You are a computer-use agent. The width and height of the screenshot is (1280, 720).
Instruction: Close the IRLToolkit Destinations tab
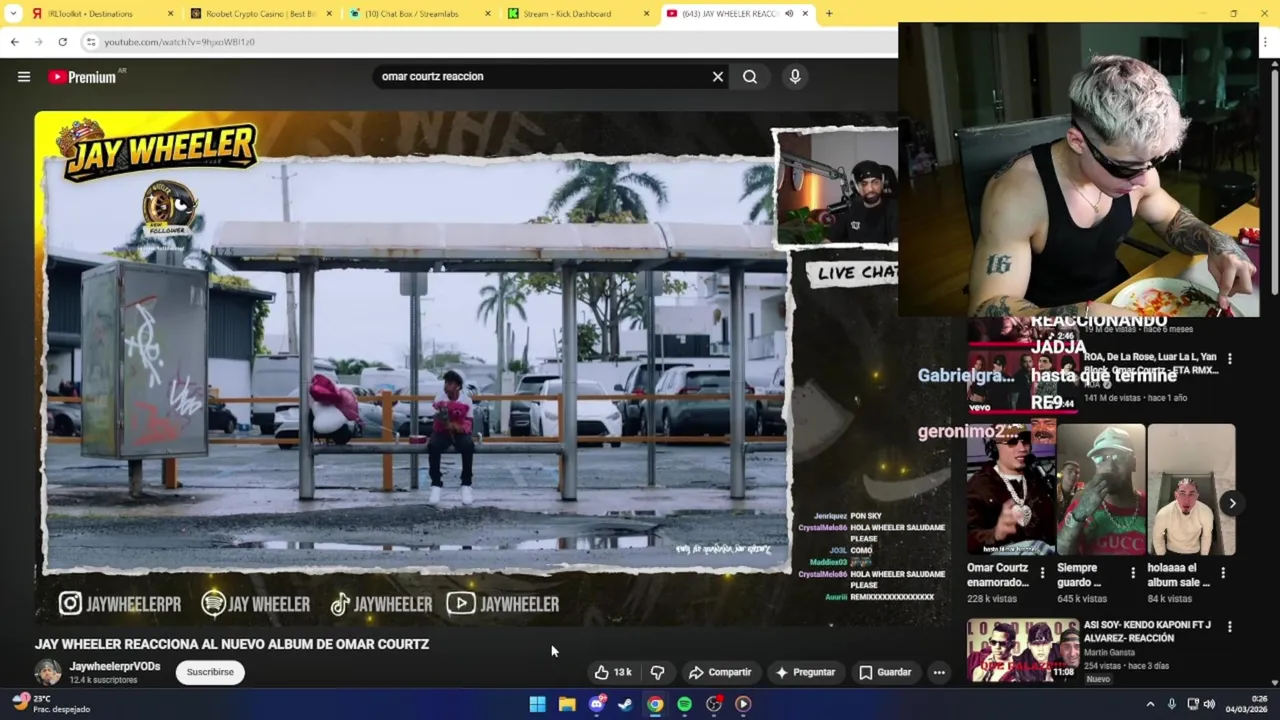(170, 14)
